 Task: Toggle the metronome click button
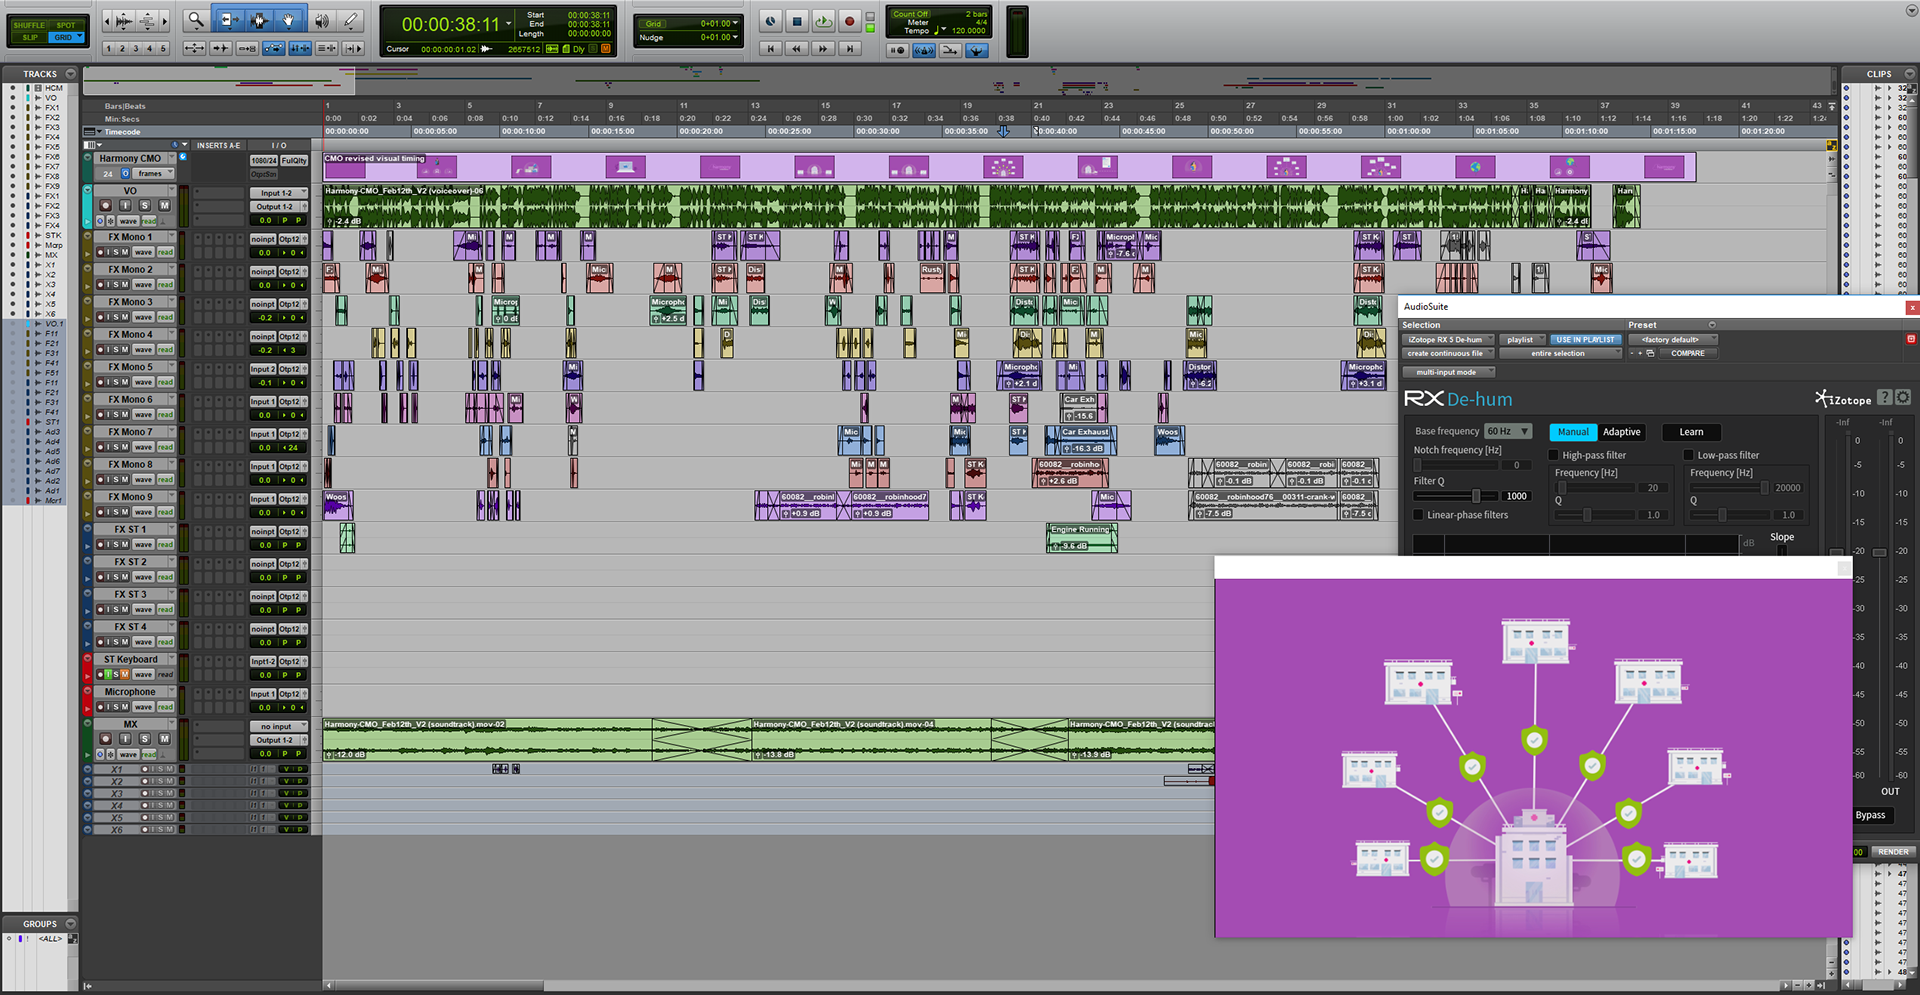924,50
